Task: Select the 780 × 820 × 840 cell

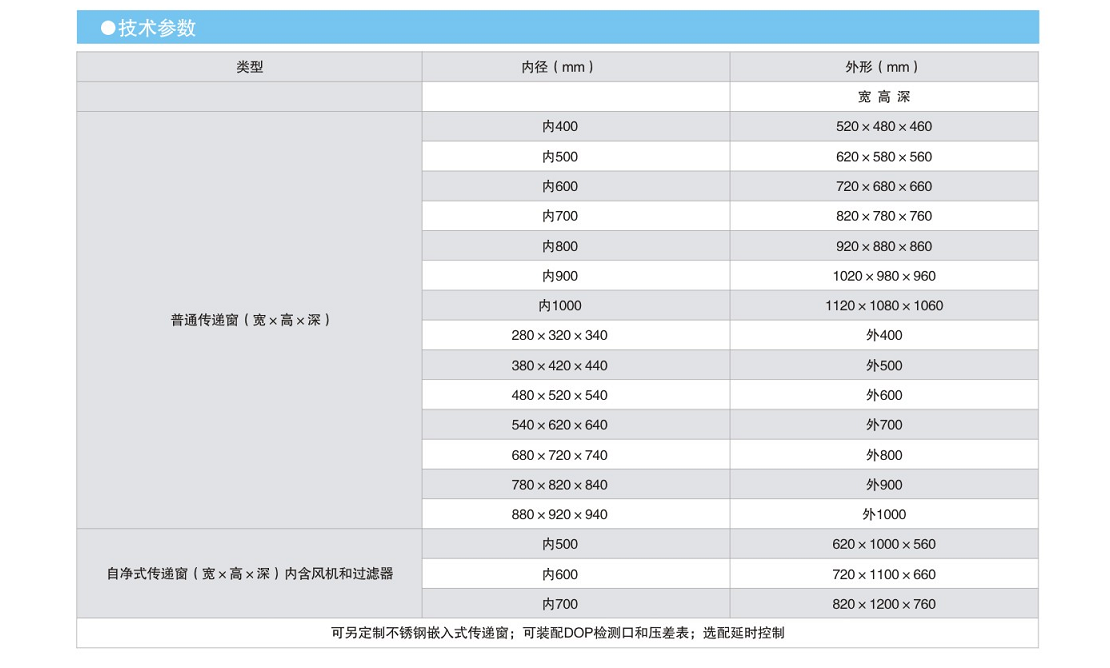Action: click(x=576, y=485)
